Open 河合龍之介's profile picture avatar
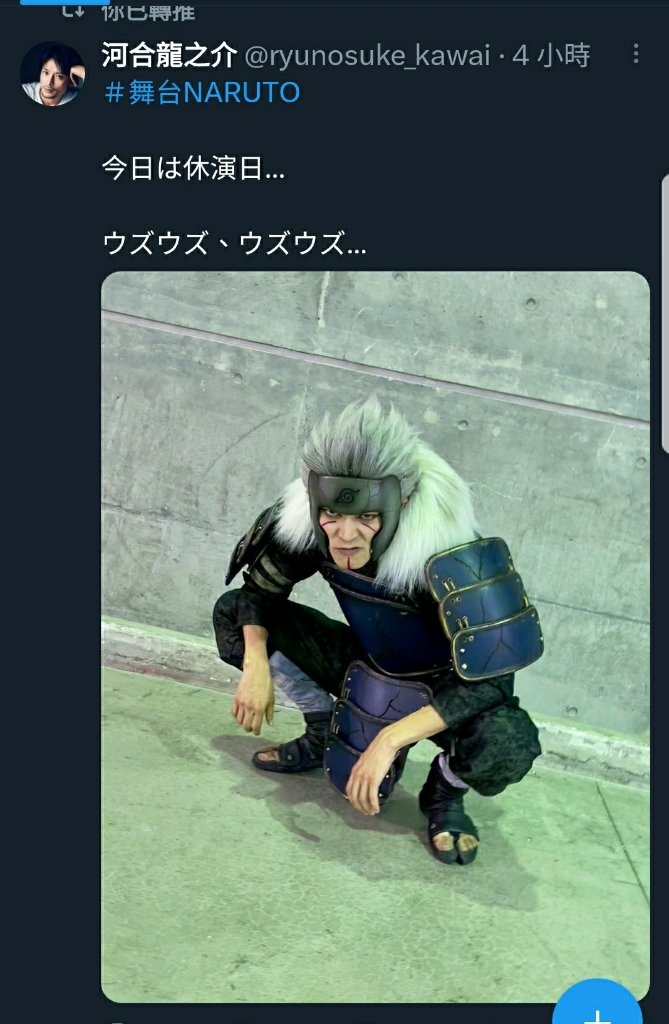Viewport: 669px width, 1024px height. point(52,74)
